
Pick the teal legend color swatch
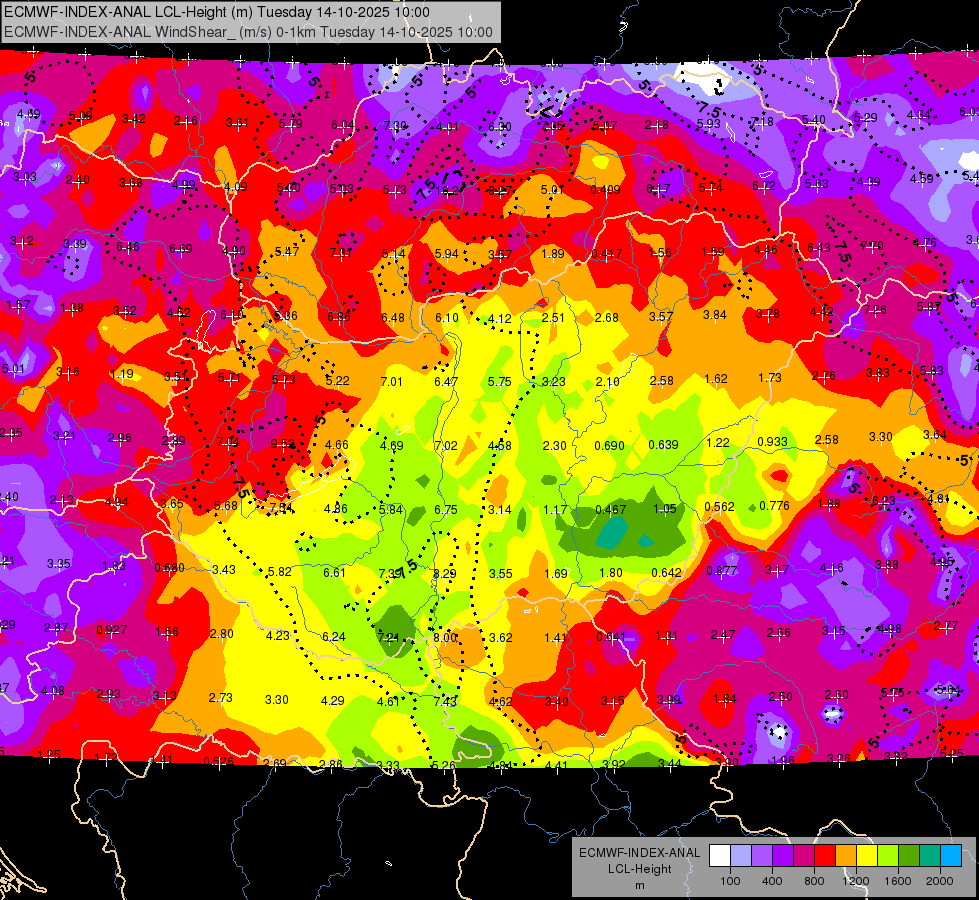point(930,856)
